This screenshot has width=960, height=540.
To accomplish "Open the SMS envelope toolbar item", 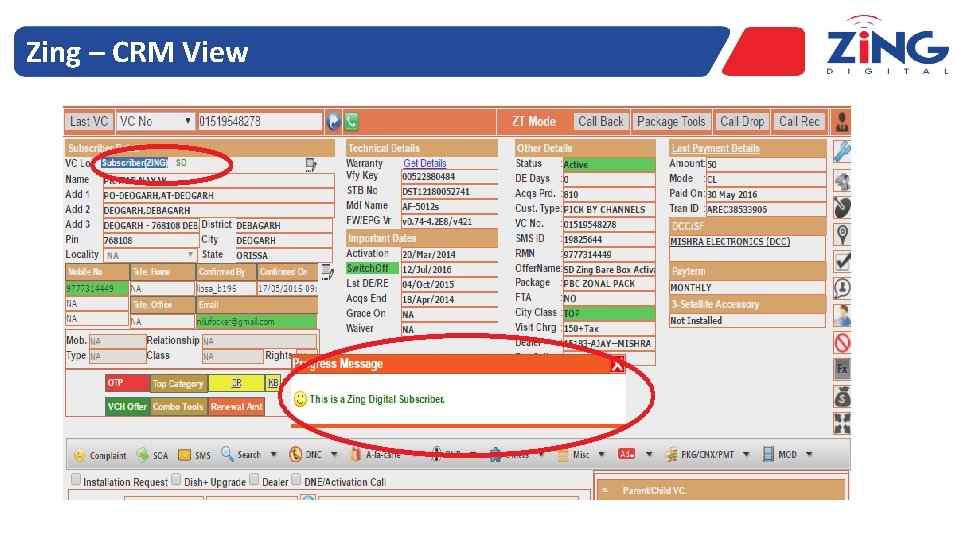I will point(194,455).
